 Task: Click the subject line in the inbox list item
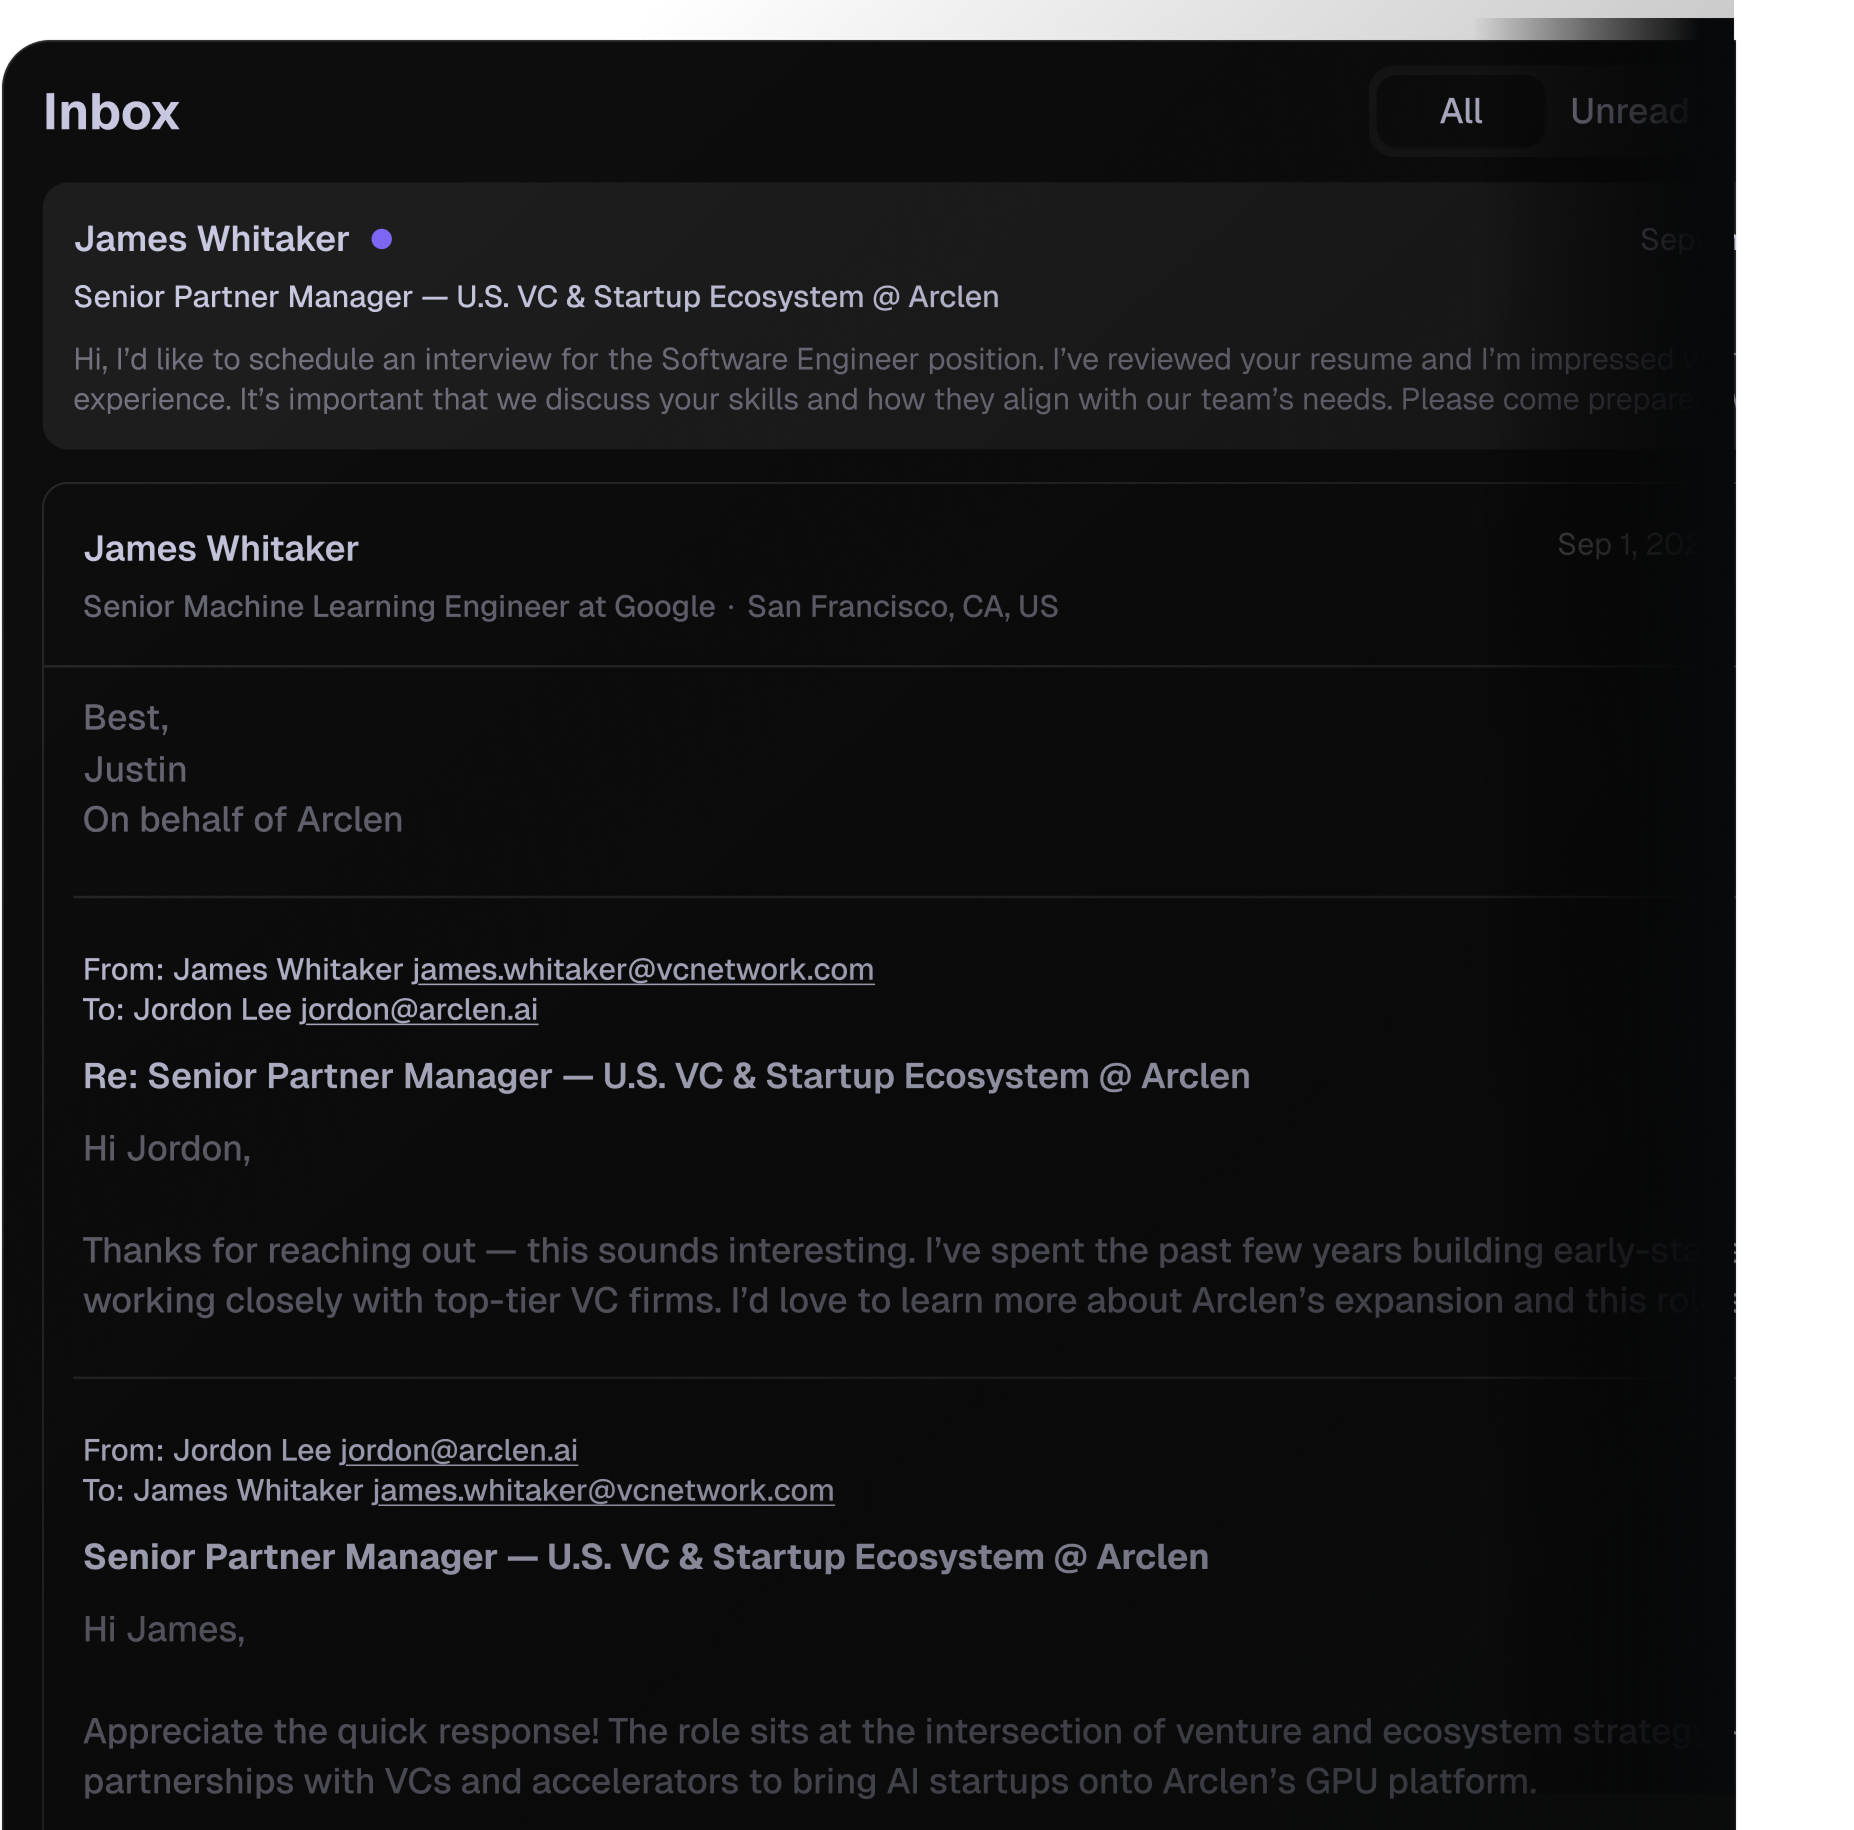pos(536,297)
